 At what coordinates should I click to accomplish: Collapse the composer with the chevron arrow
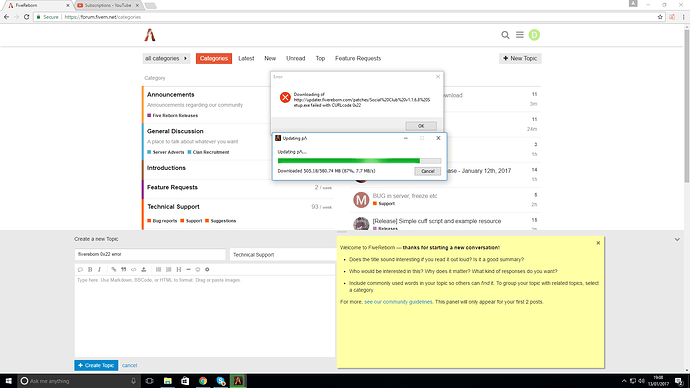pyautogui.click(x=677, y=239)
